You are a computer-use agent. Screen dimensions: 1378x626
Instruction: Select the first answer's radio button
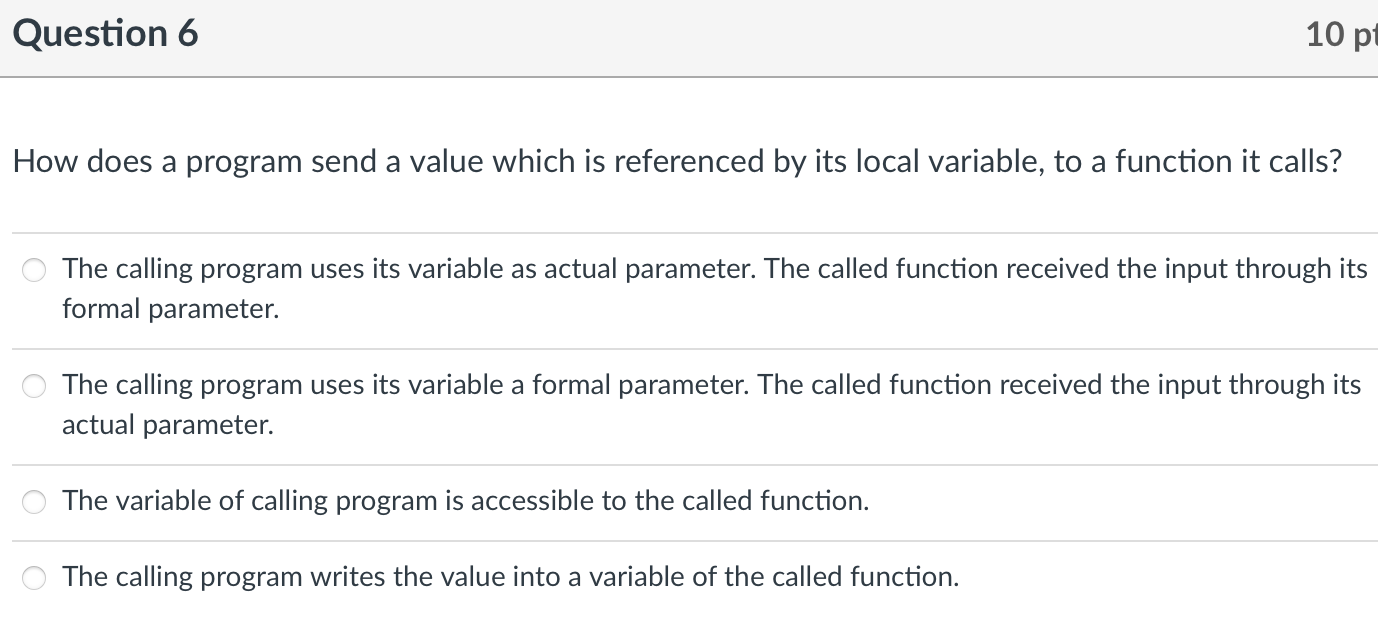click(x=33, y=269)
